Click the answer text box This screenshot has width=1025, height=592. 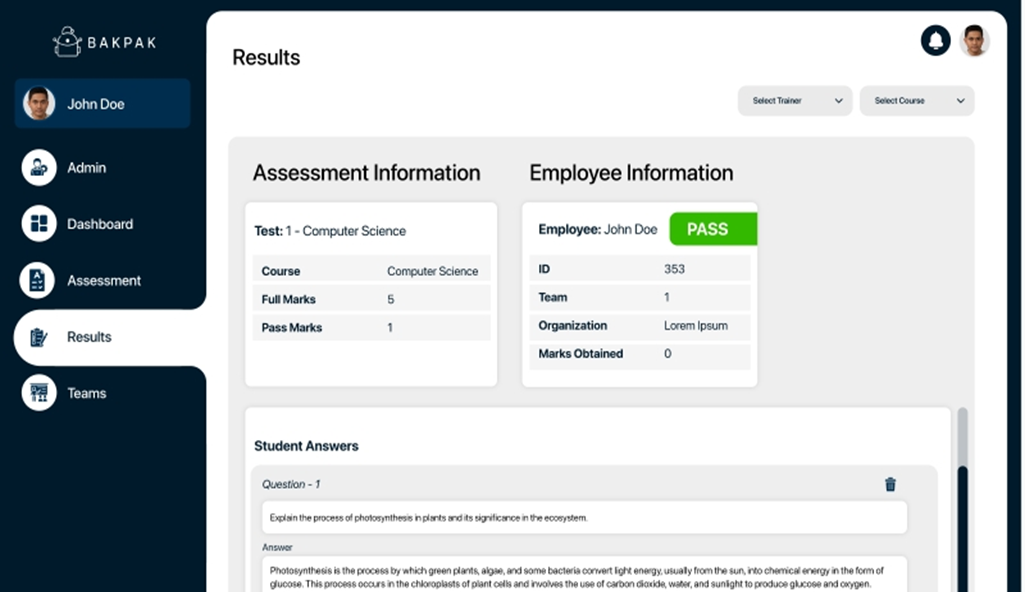coord(585,576)
